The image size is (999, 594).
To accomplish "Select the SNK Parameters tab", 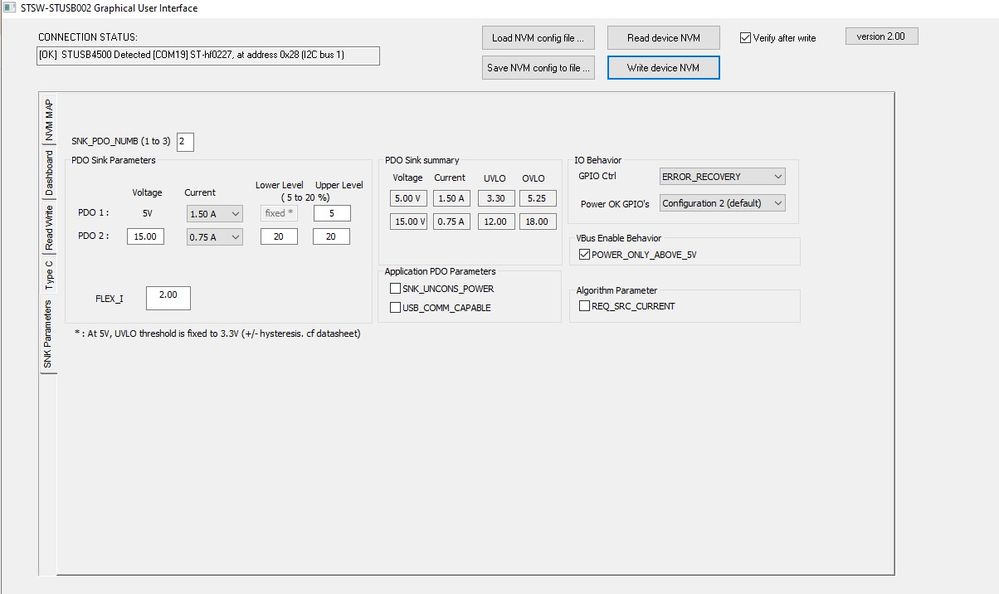I will click(x=48, y=334).
